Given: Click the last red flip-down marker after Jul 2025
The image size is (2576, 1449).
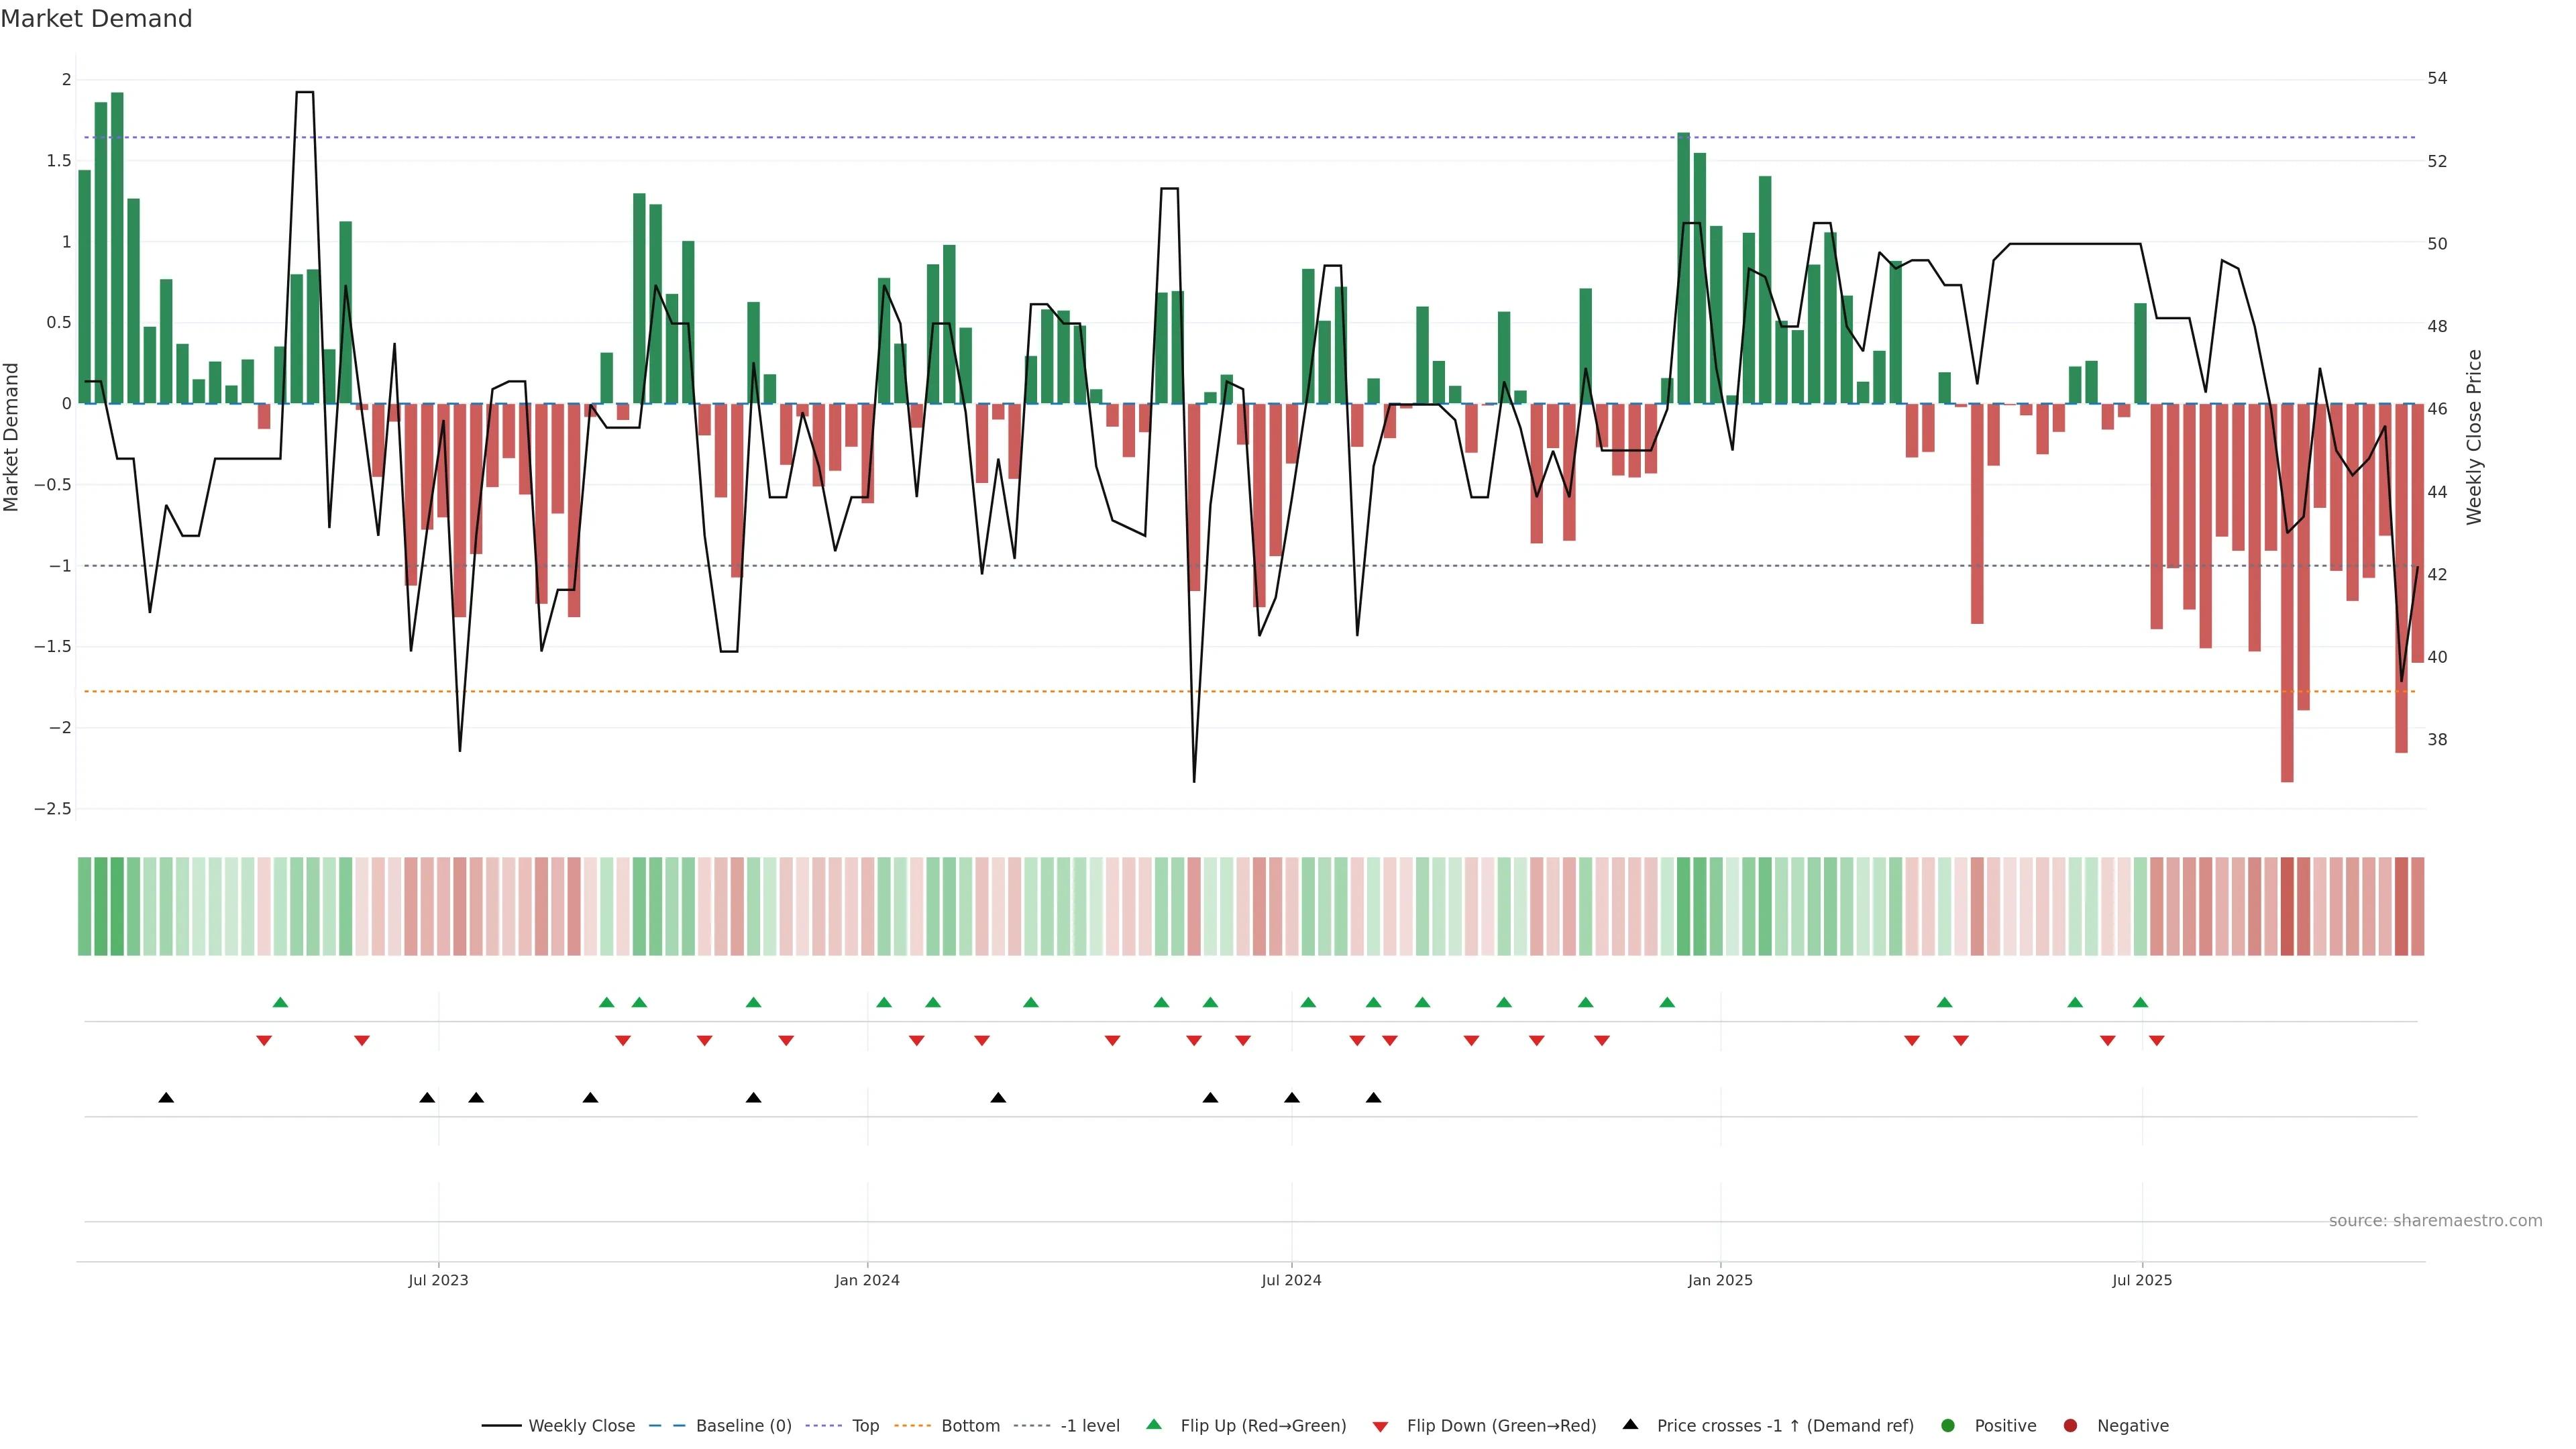Looking at the screenshot, I should point(2156,1041).
